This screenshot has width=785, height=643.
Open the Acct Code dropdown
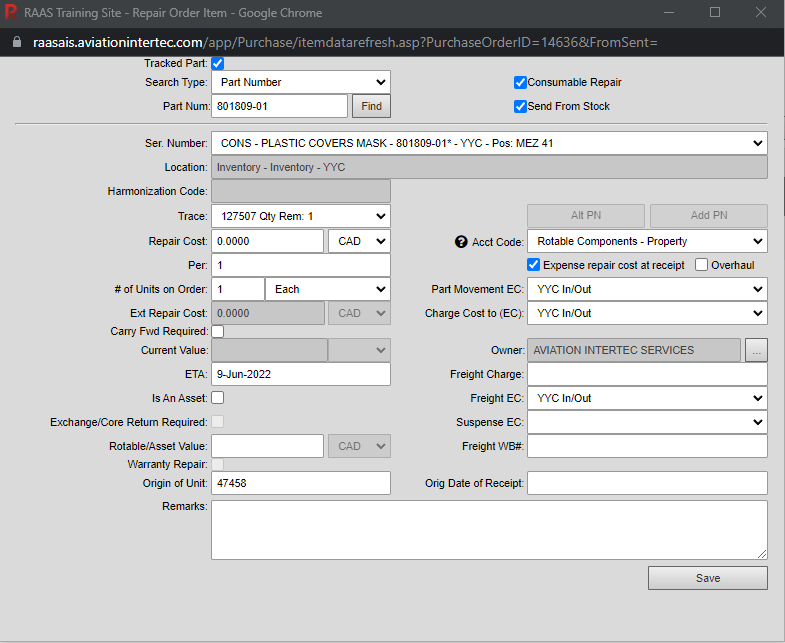(x=647, y=241)
